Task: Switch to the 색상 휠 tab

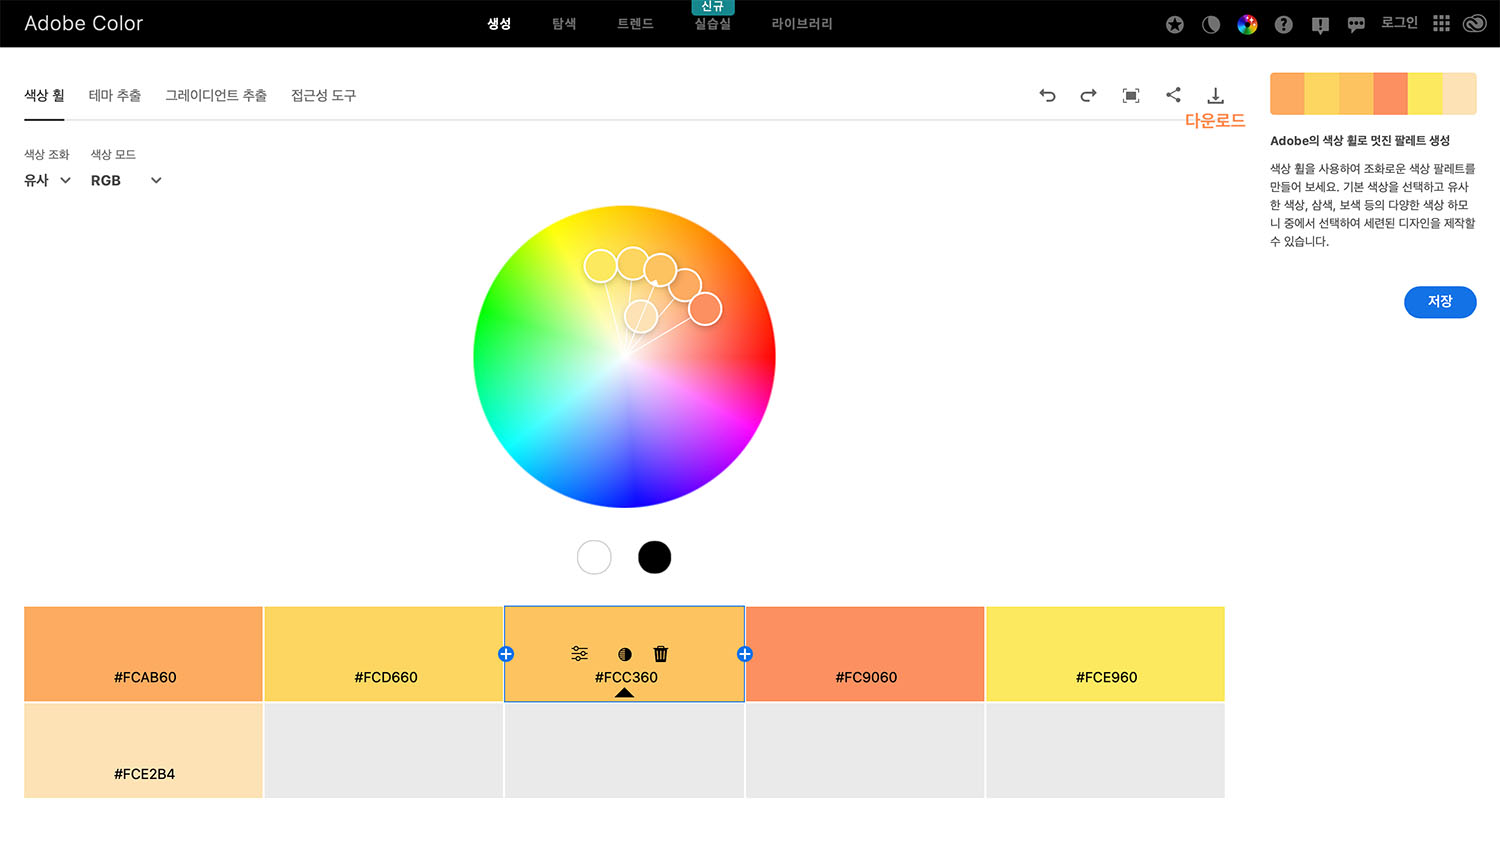Action: [44, 96]
